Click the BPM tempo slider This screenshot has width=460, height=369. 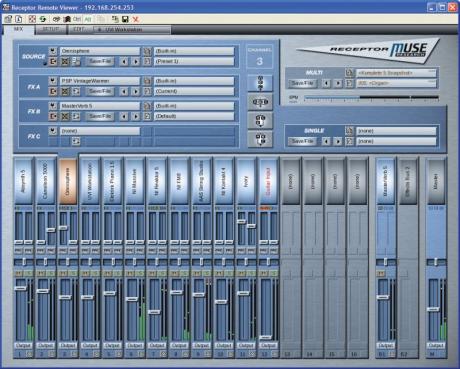coord(371,98)
